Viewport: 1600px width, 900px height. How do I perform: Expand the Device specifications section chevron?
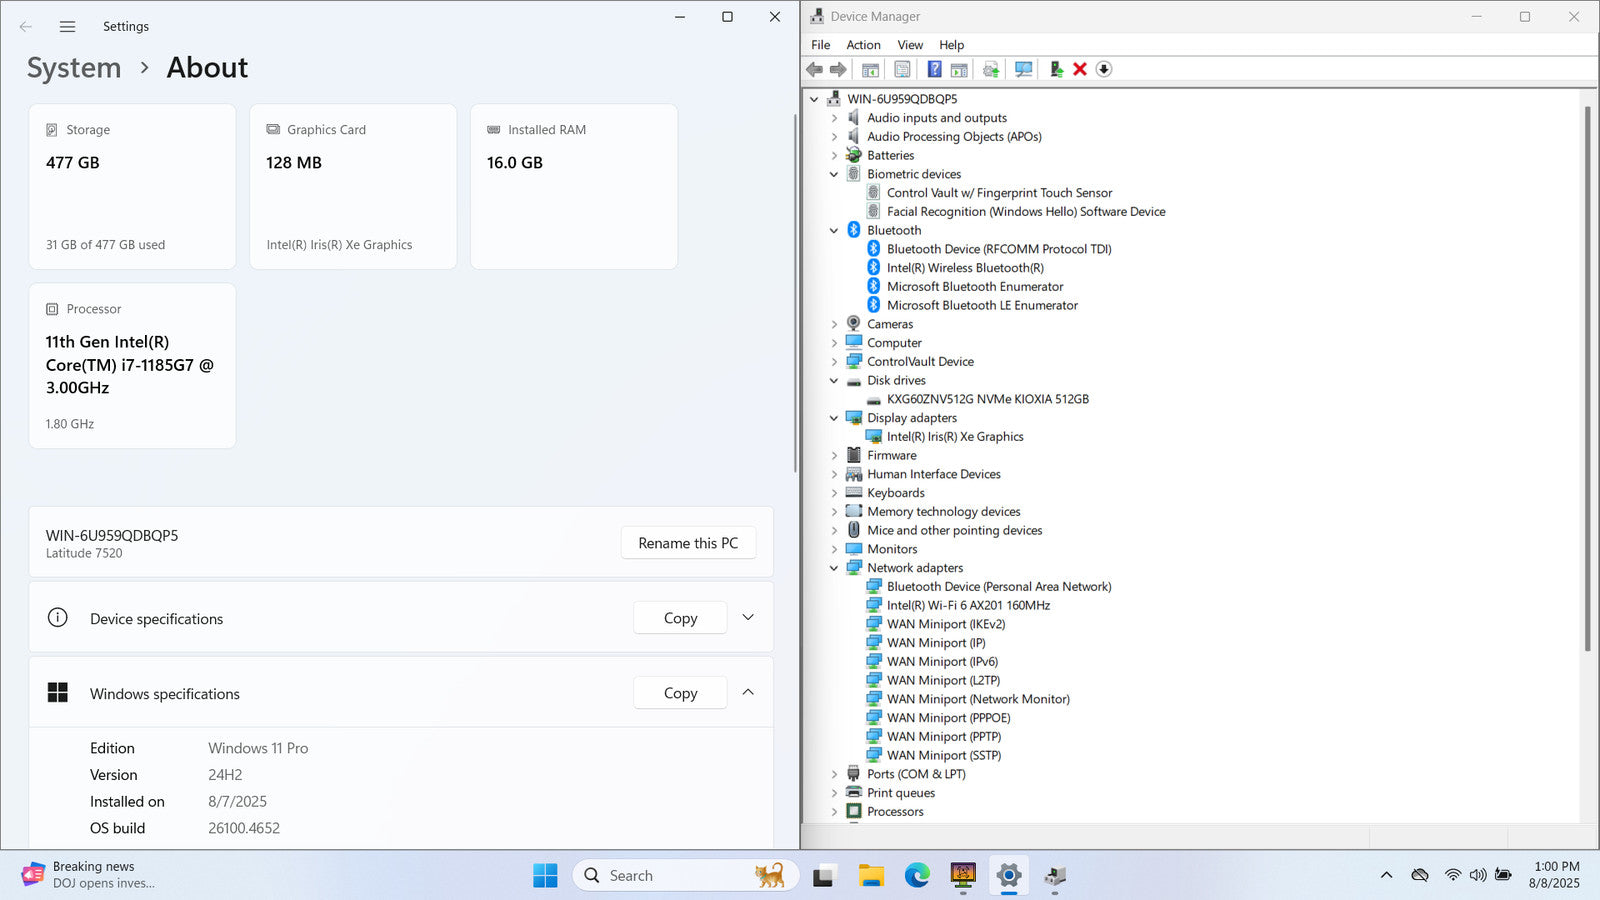pos(748,618)
